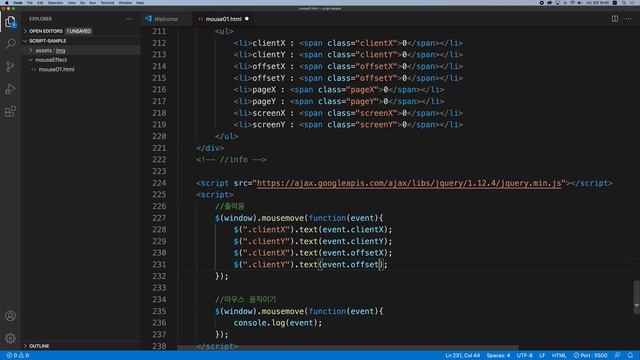Click the Wi-Fi icon in macOS menu bar
This screenshot has width=640, height=360.
point(572,2)
